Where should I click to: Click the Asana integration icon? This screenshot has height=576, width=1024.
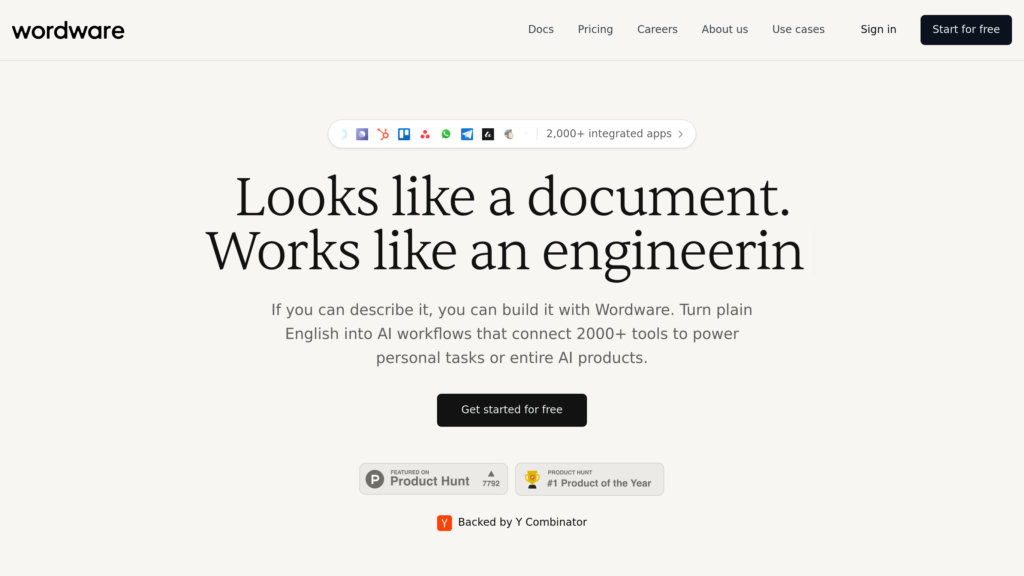(x=425, y=134)
